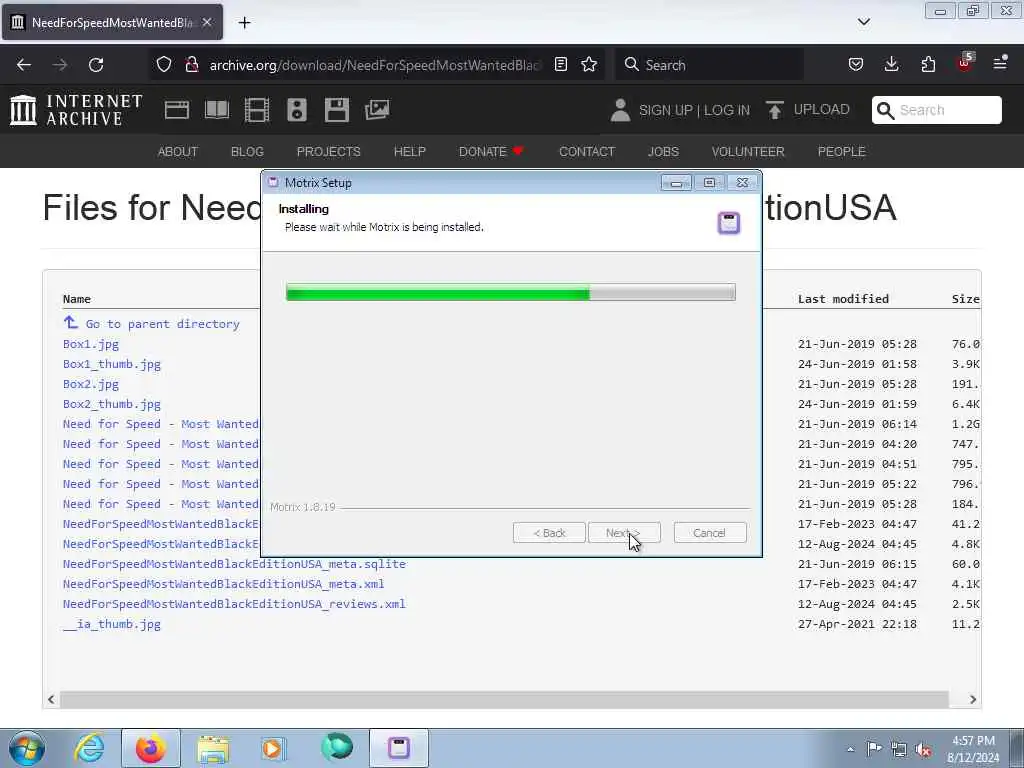Open the __ia_thumb.jpg file link
Image resolution: width=1024 pixels, height=768 pixels.
tap(112, 624)
